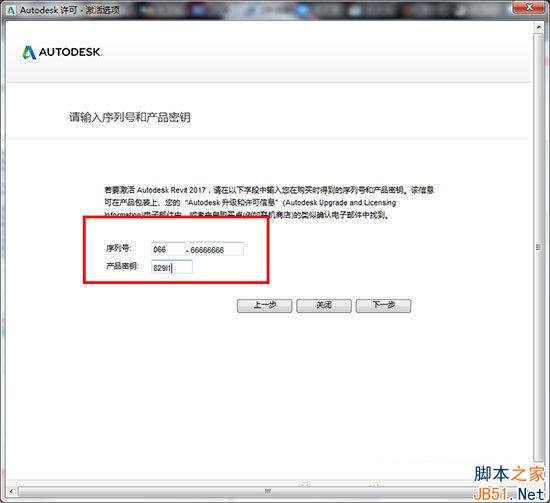Focus the serial number field containing 66666666

point(216,249)
